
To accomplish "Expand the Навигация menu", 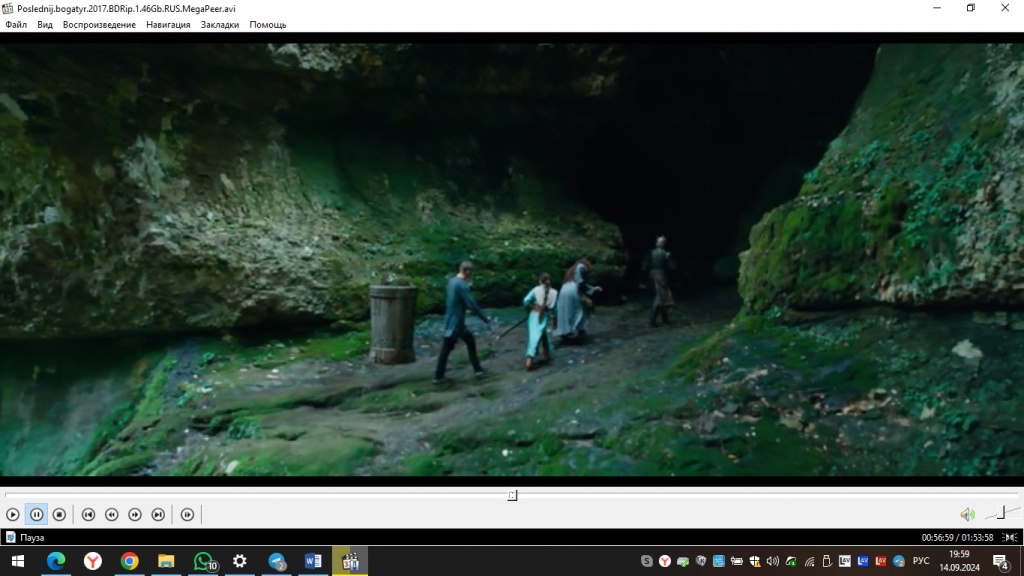I will pos(168,25).
